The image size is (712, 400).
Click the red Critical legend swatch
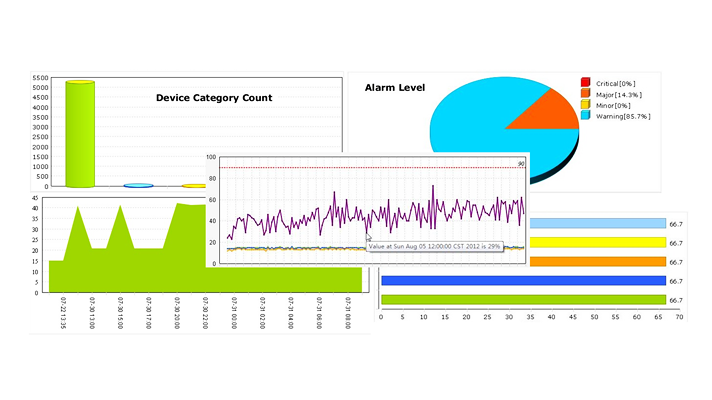pos(586,83)
